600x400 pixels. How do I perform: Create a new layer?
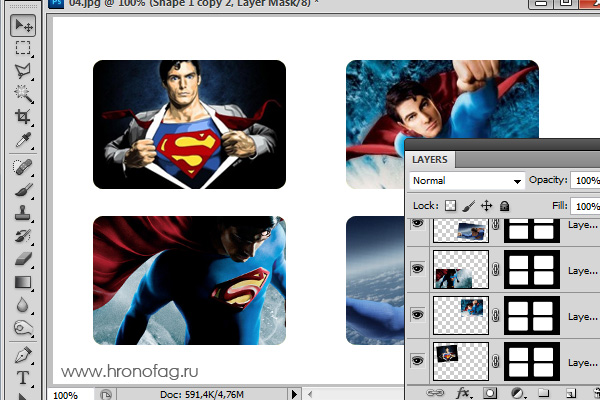(x=571, y=393)
